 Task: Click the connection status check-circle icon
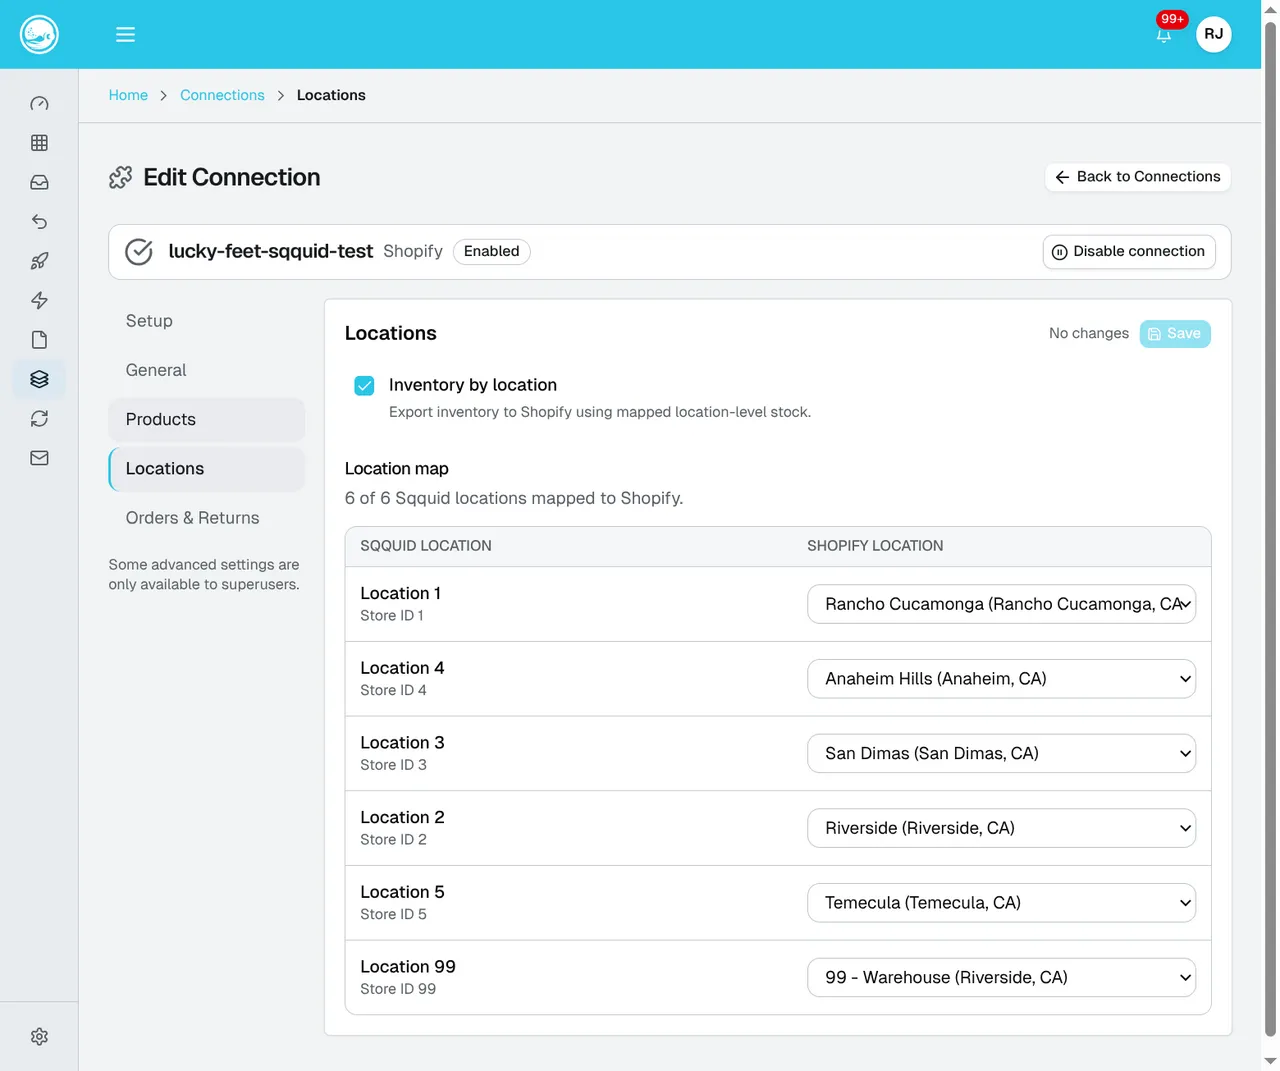(x=139, y=252)
